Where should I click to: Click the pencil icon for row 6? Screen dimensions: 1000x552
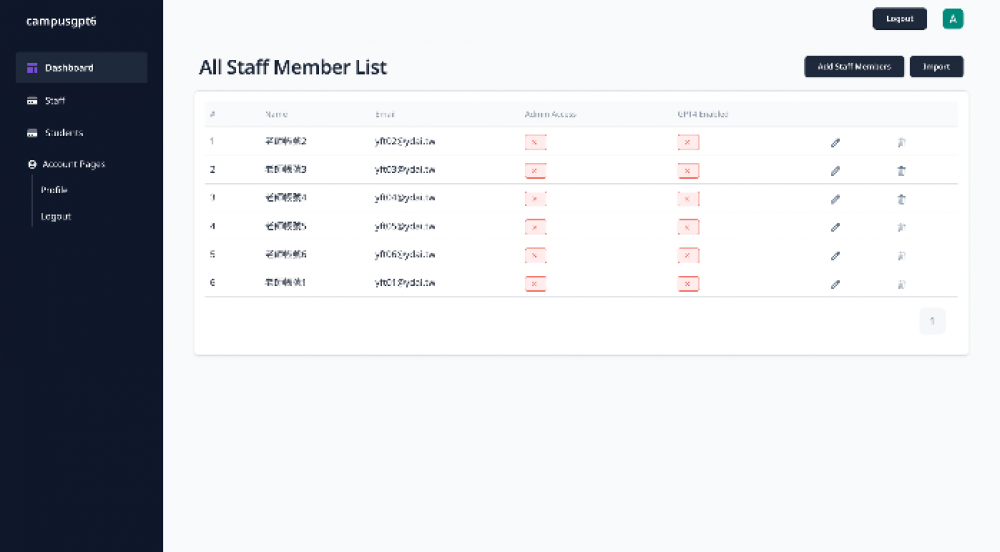click(x=835, y=284)
